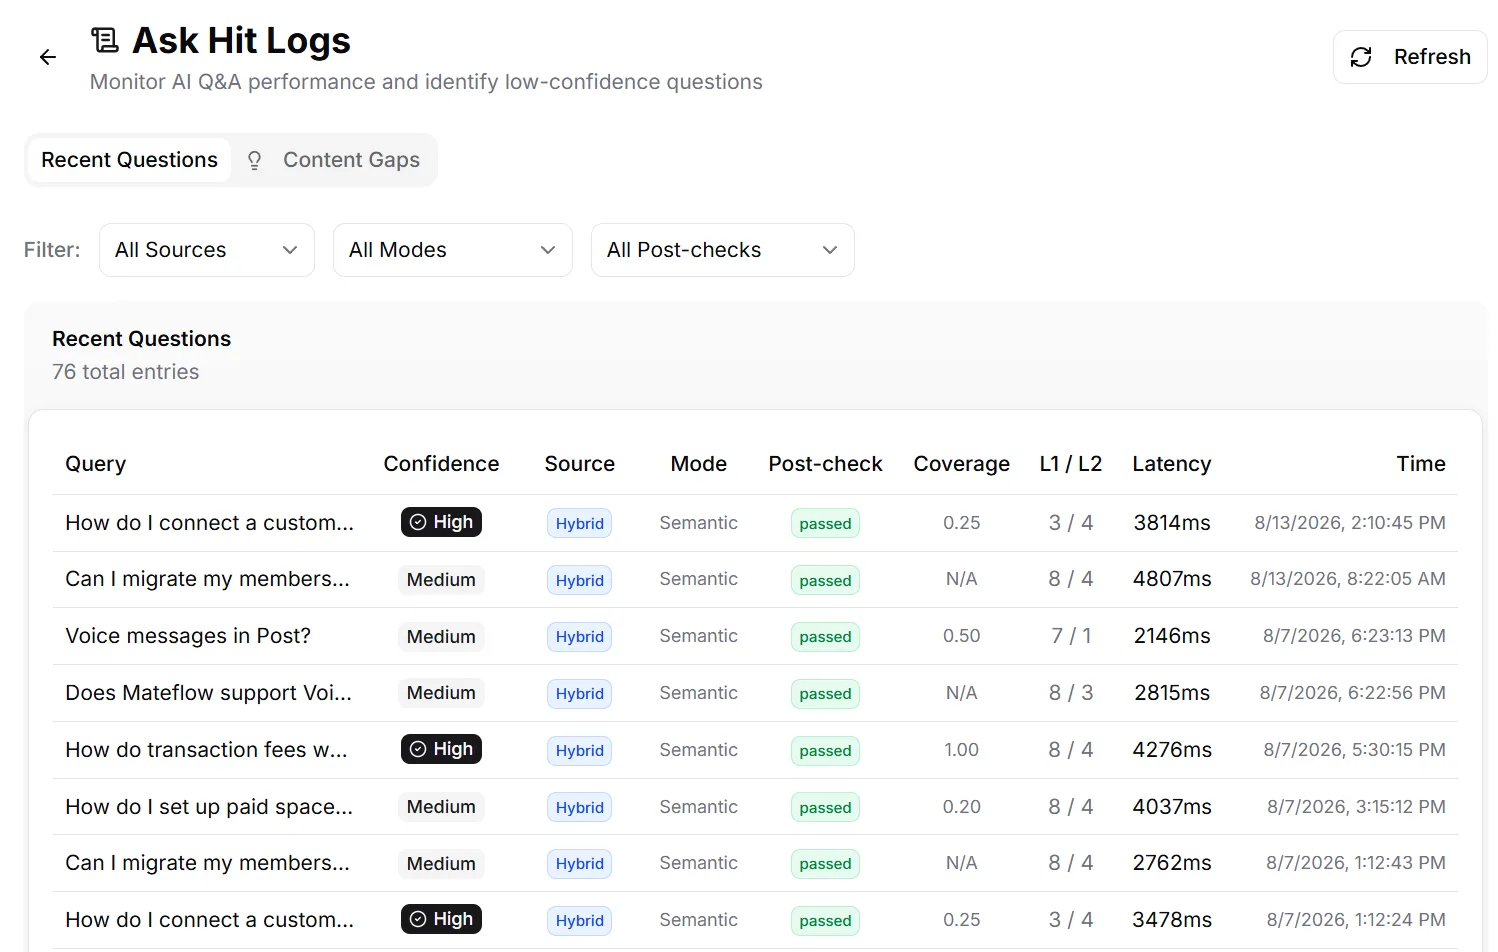Select the "How do transaction fees w..." query
Screen dimensions: 1498x952
[207, 750]
